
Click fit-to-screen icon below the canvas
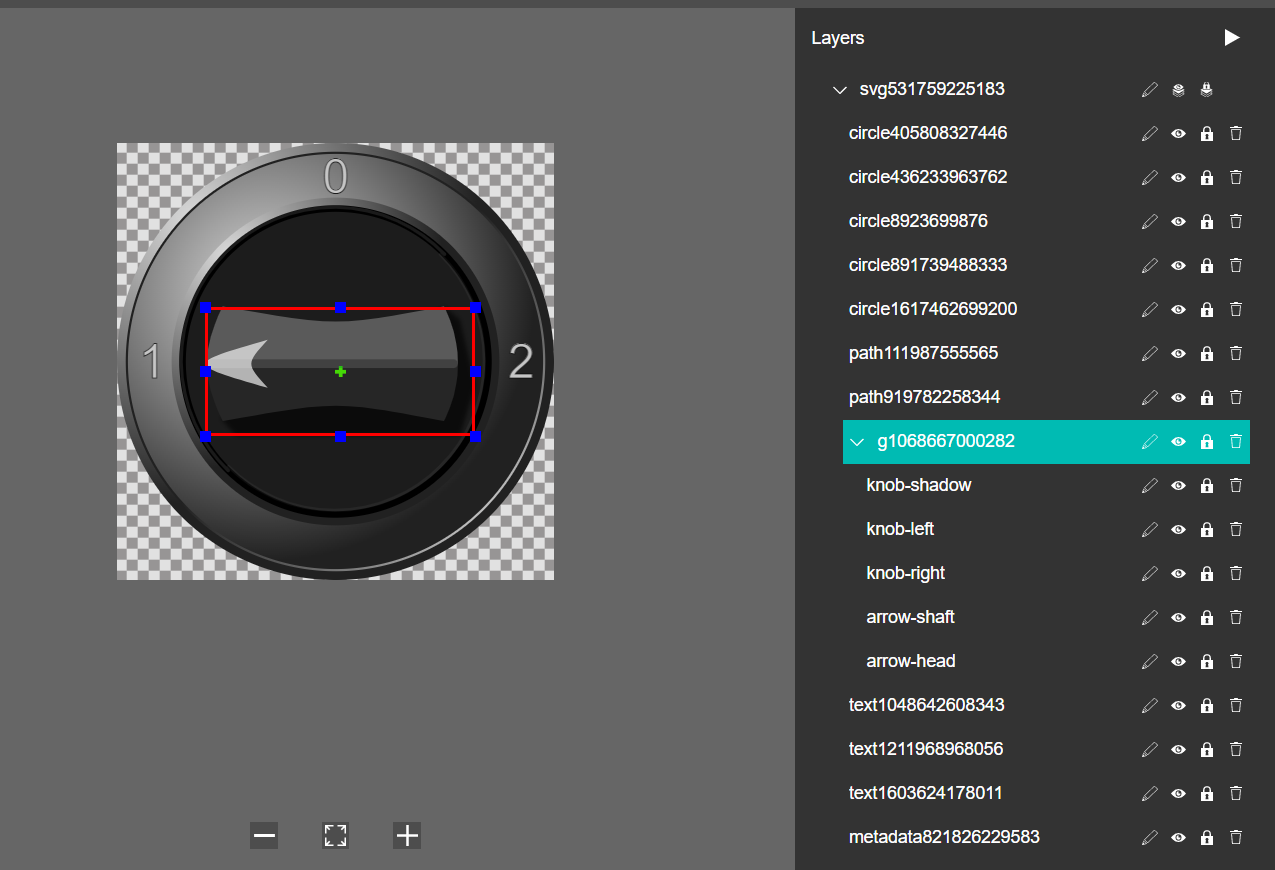click(335, 836)
